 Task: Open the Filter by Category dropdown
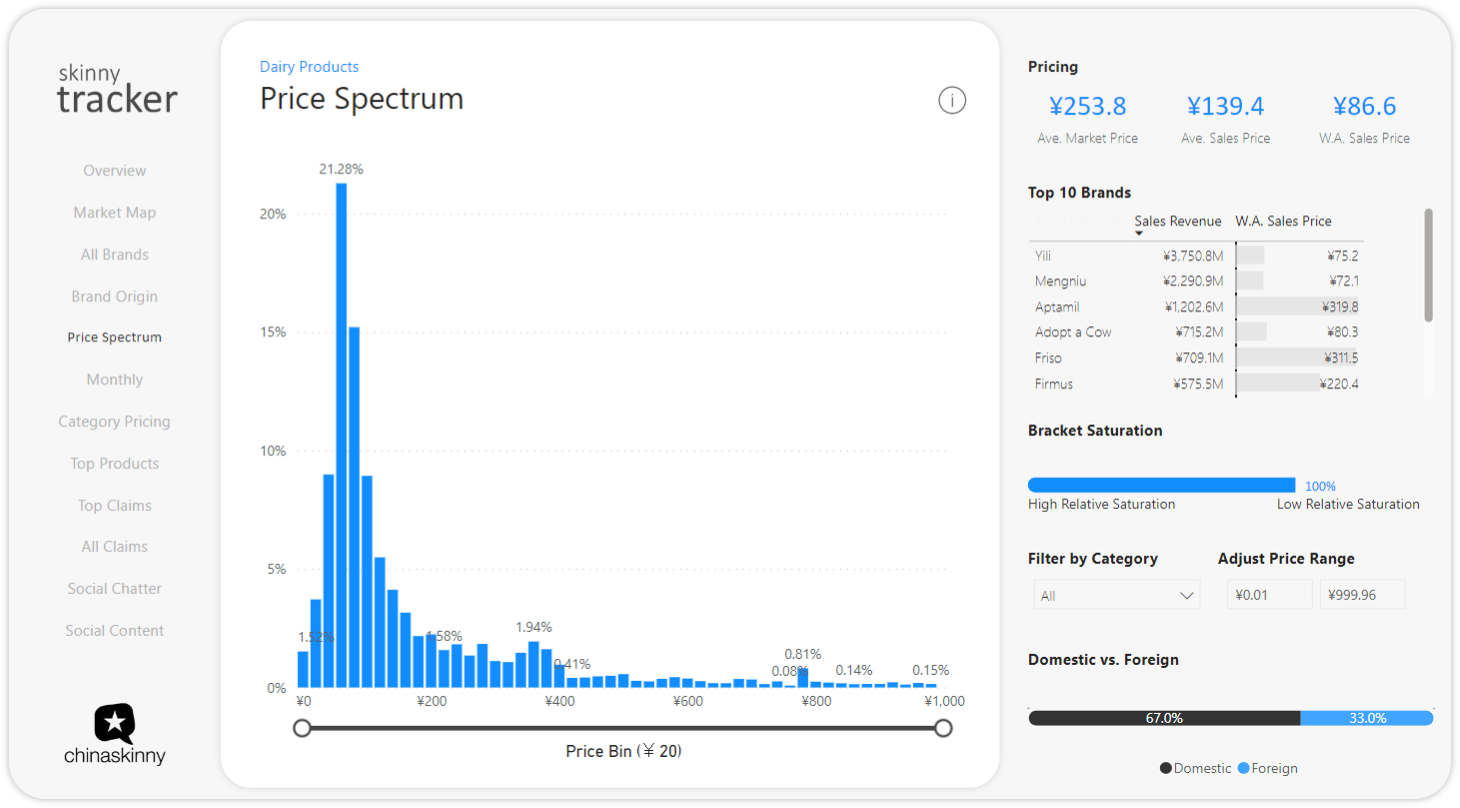[1116, 595]
